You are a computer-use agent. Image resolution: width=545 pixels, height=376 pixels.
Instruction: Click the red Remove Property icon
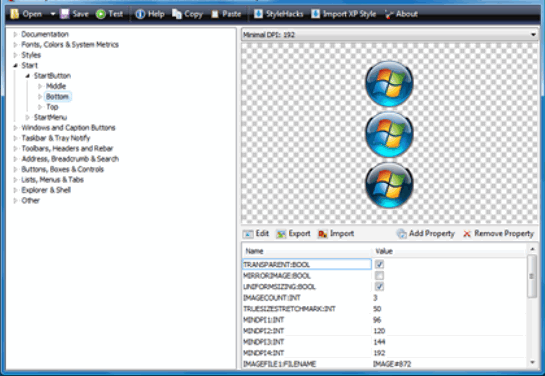coord(467,234)
